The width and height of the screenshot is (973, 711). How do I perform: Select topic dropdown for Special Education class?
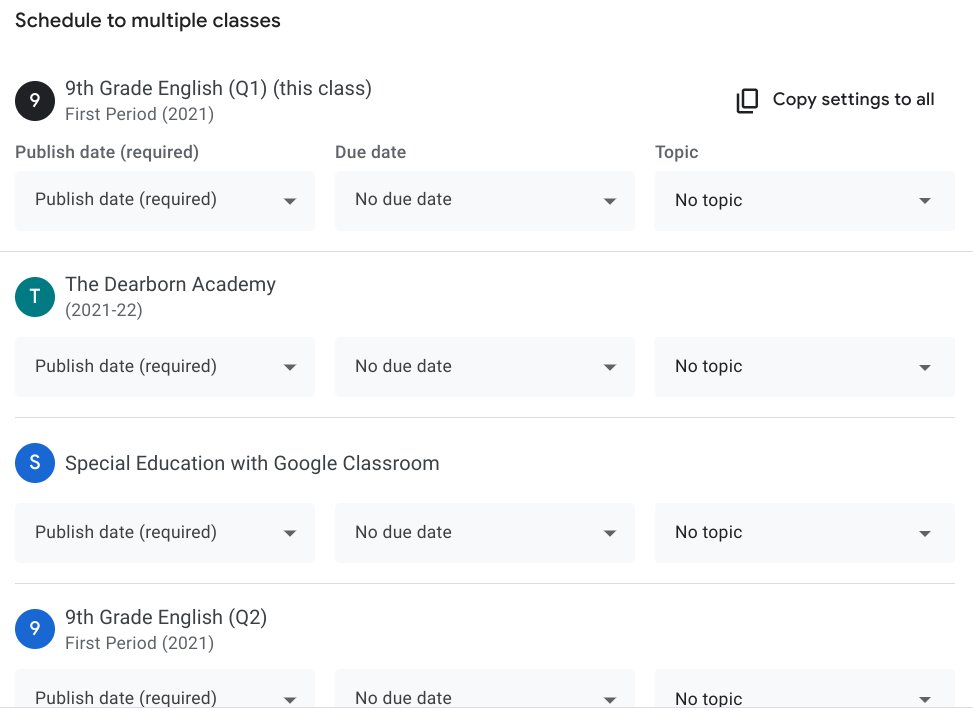(x=805, y=533)
